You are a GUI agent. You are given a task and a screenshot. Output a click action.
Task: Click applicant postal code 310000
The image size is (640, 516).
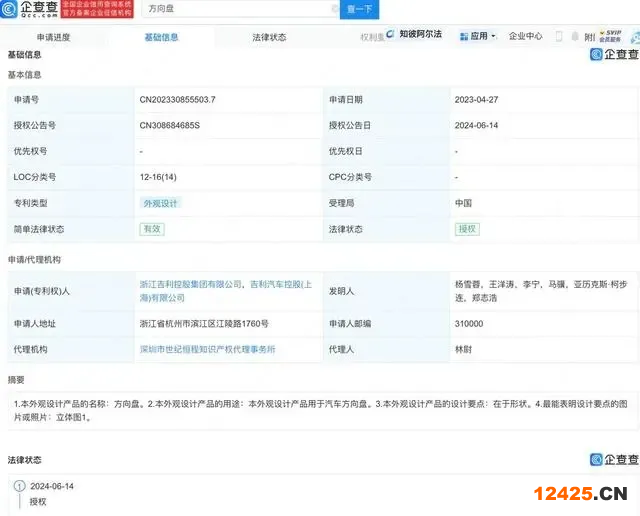coord(469,324)
